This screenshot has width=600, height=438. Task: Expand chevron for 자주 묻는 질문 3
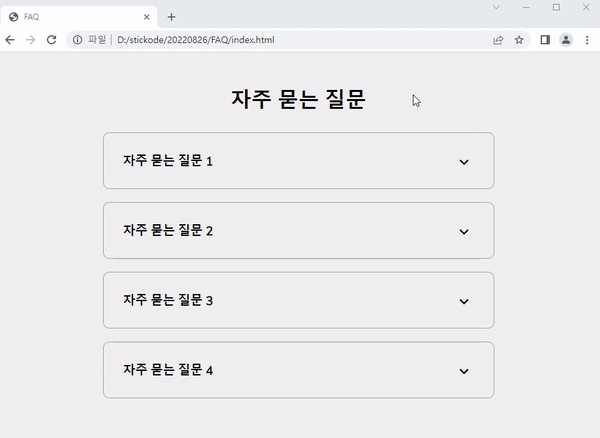(x=464, y=301)
